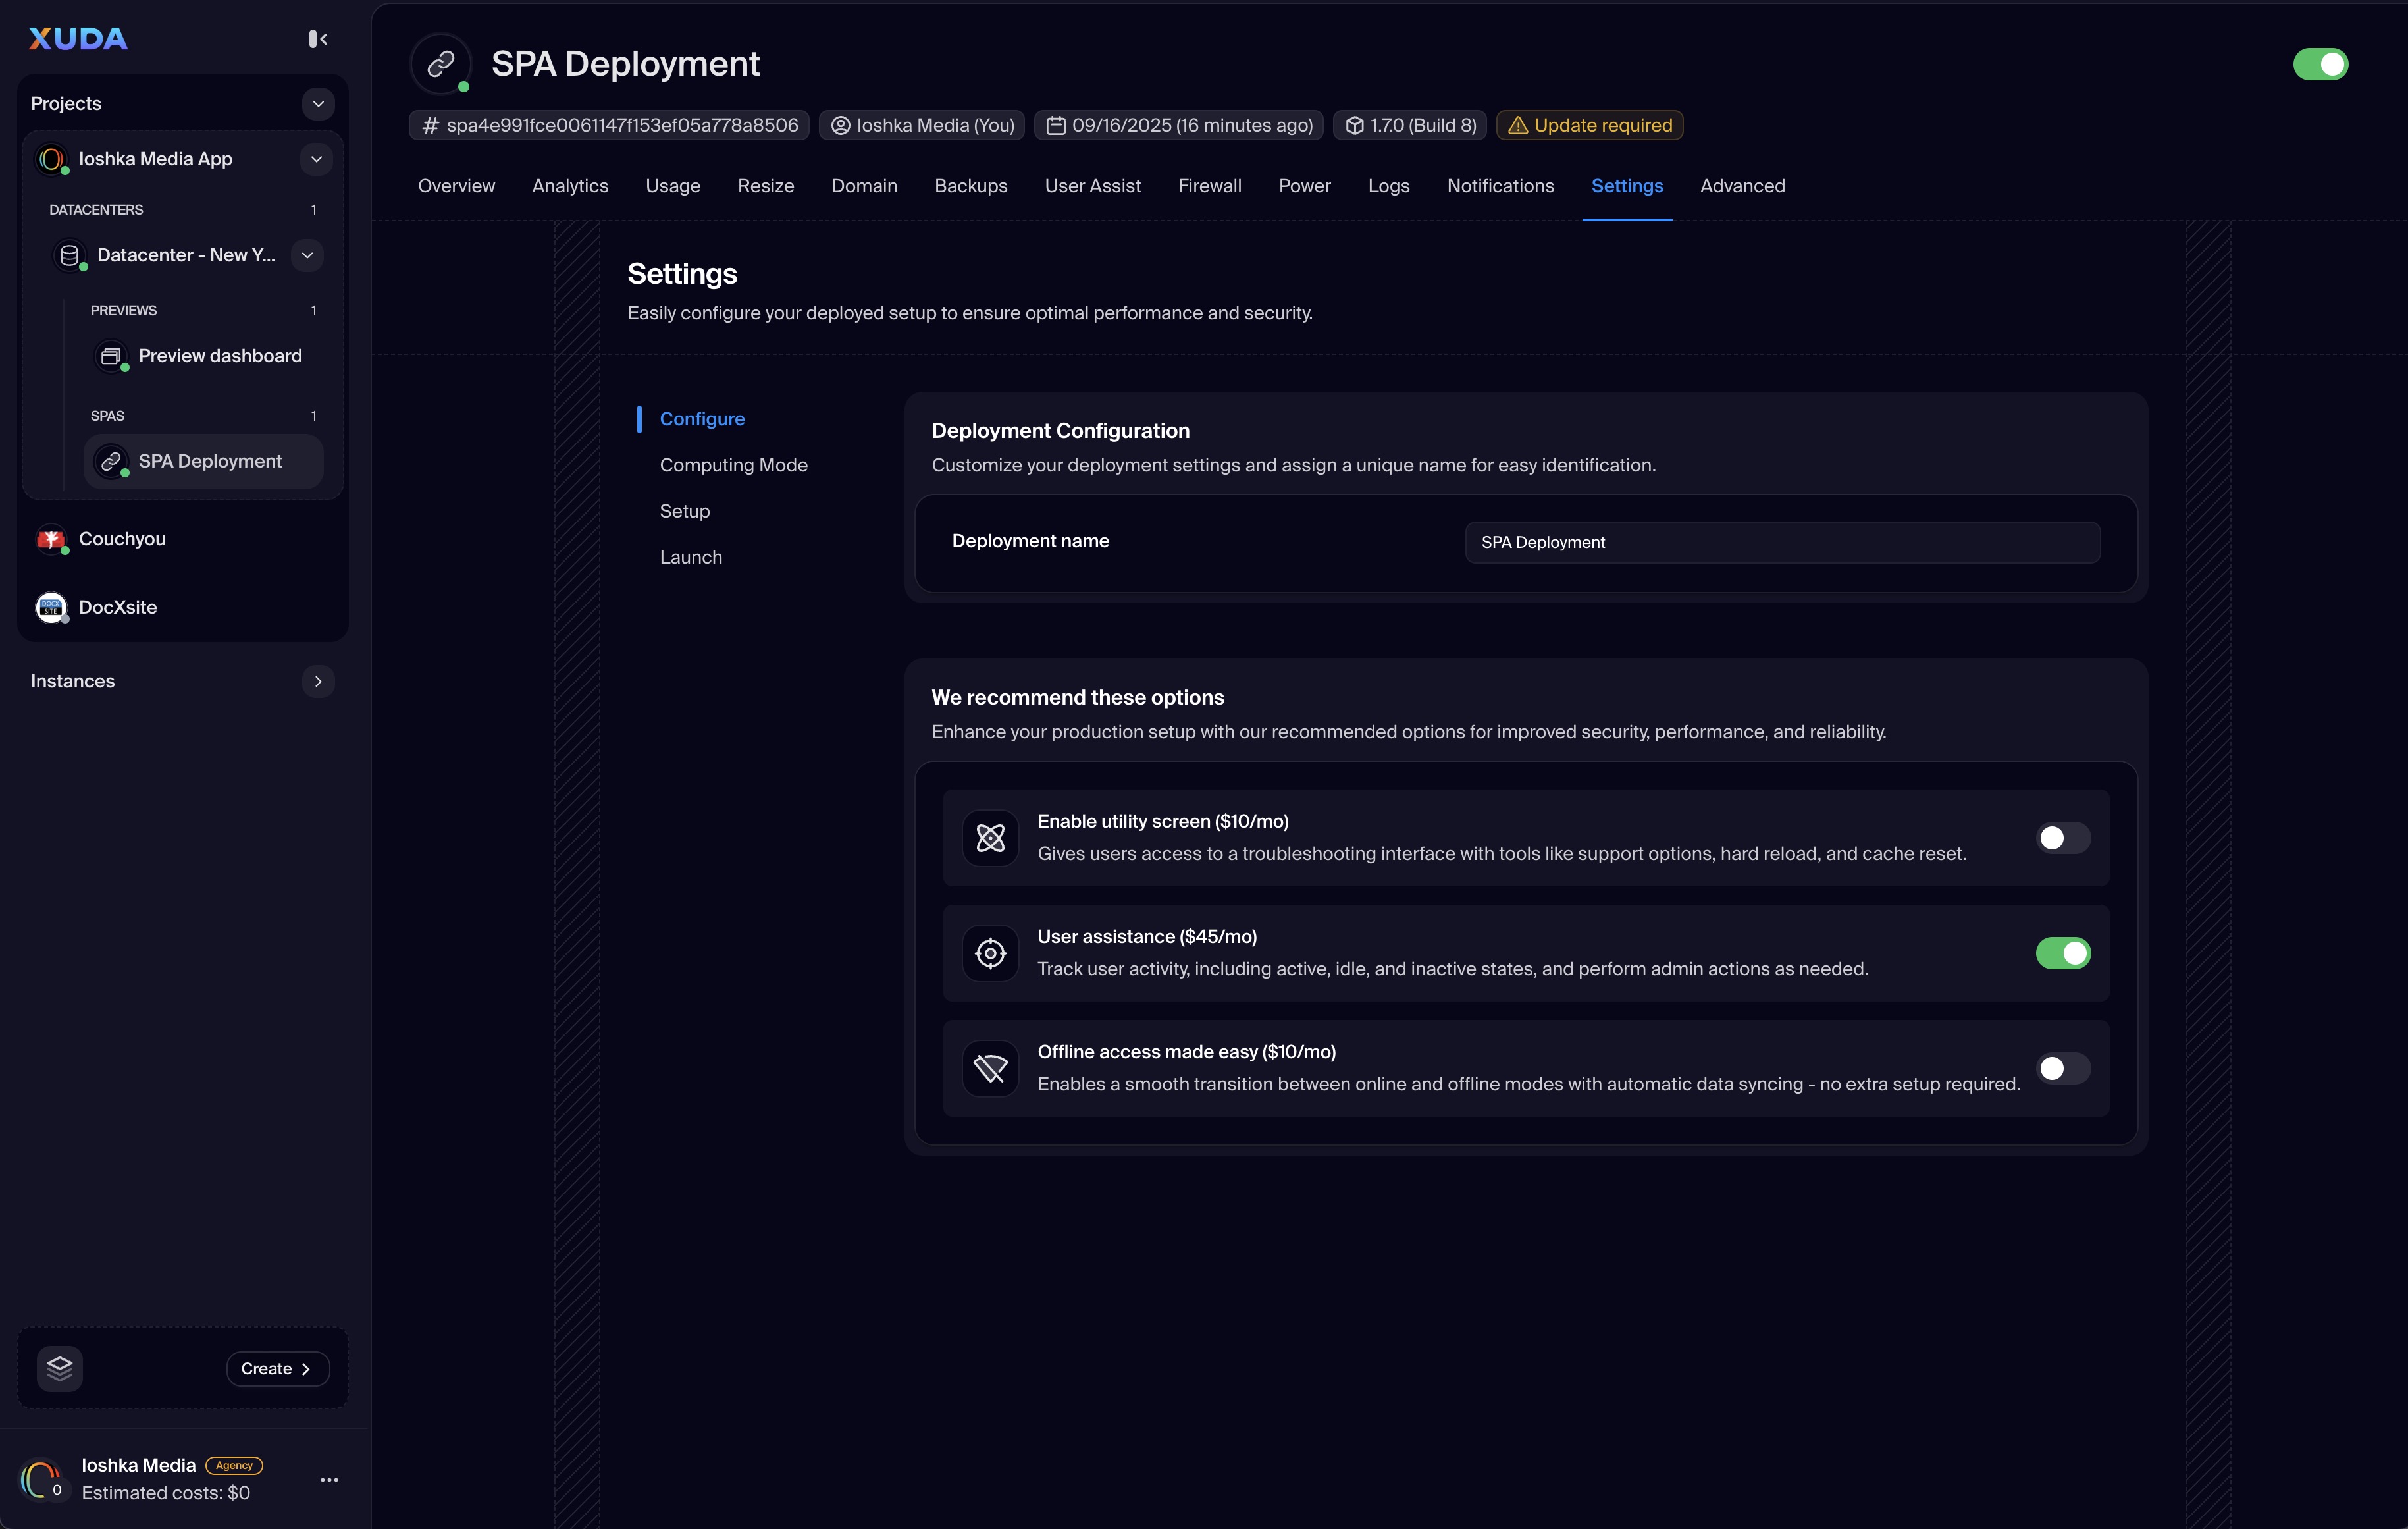
Task: Toggle the deployment power switch at top right
Action: [x=2320, y=65]
